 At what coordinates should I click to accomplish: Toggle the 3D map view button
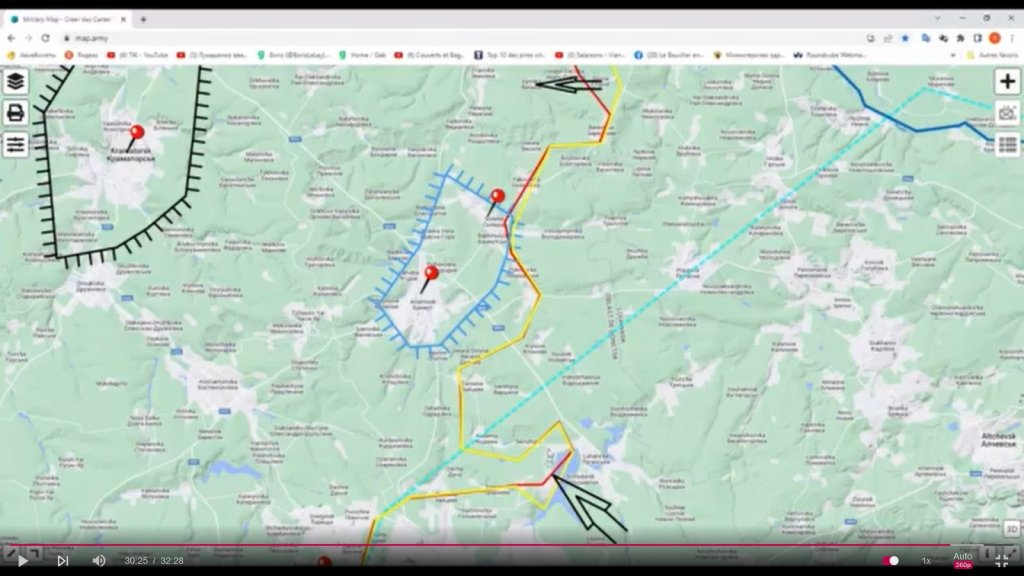tap(1012, 529)
